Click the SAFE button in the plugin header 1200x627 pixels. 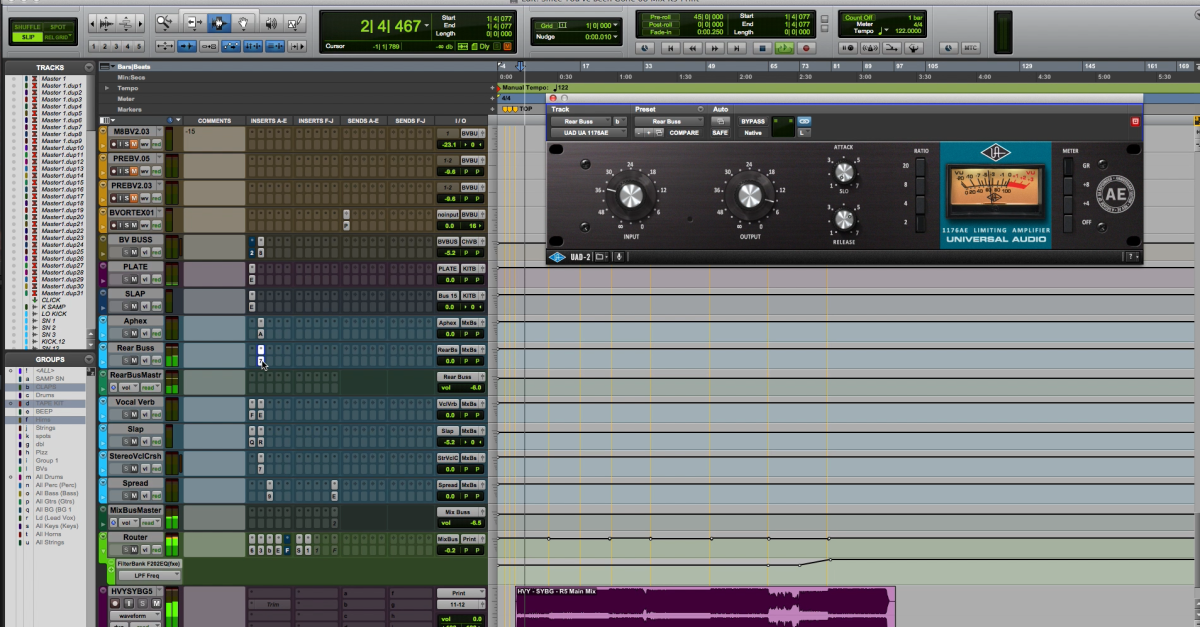pyautogui.click(x=722, y=132)
